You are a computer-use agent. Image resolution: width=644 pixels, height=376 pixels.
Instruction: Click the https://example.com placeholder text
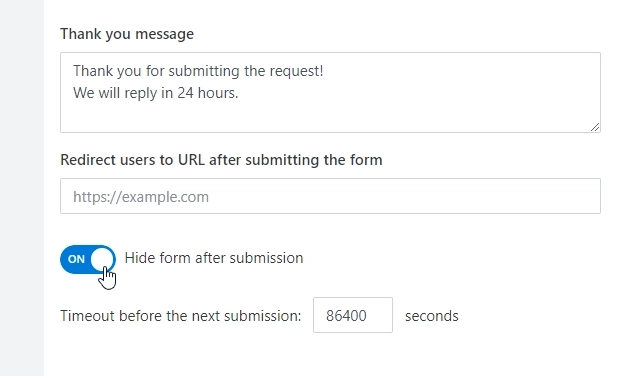click(141, 197)
